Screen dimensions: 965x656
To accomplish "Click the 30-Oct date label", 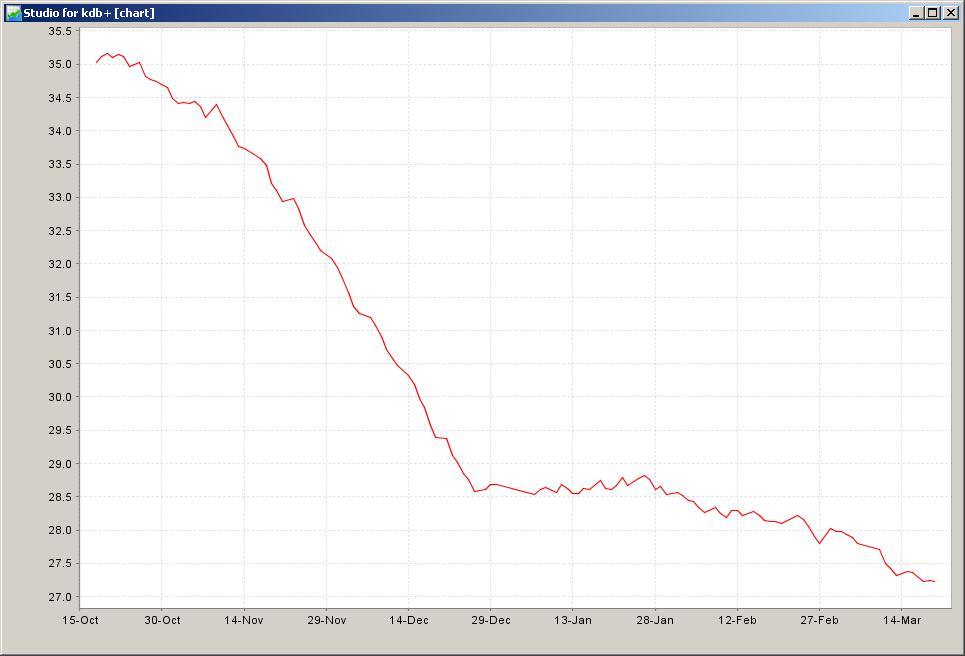I will tap(162, 620).
